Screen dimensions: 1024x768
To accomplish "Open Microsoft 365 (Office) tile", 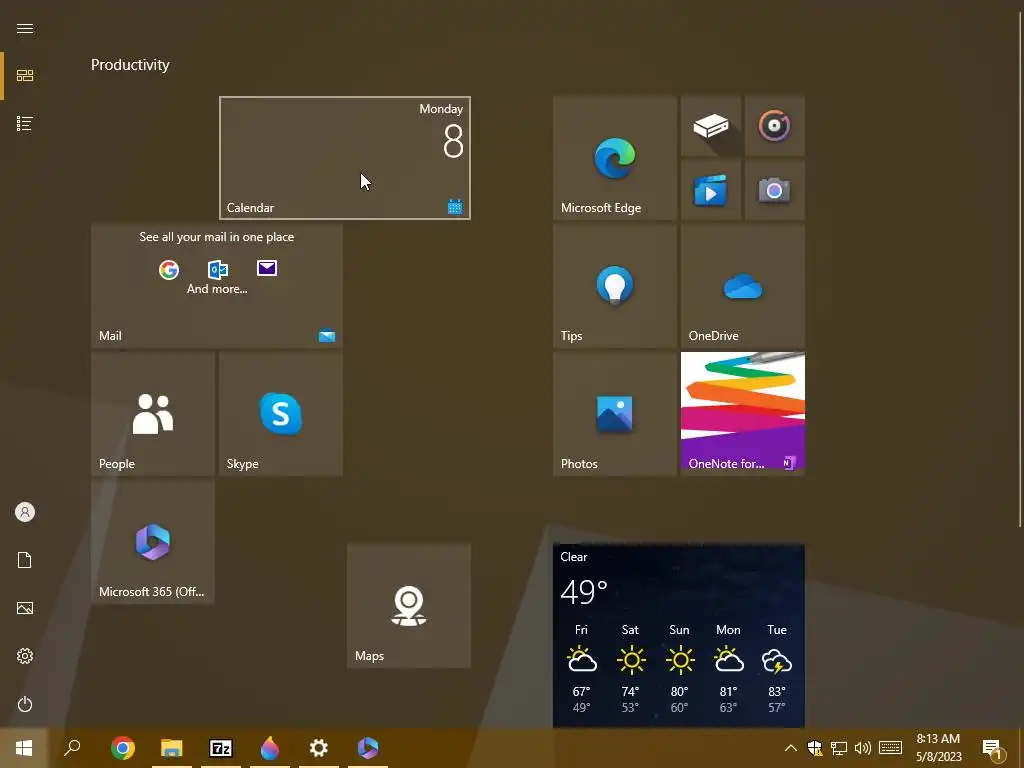I will 153,541.
